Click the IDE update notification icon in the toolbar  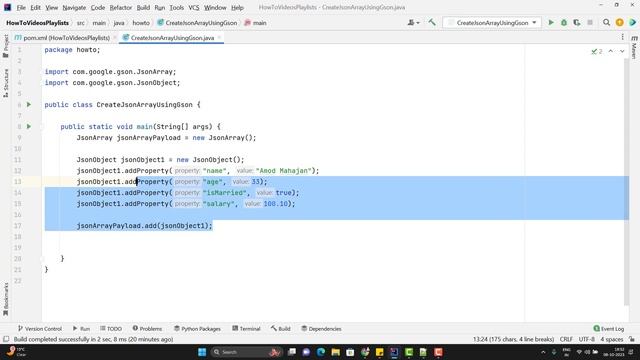tap(620, 23)
